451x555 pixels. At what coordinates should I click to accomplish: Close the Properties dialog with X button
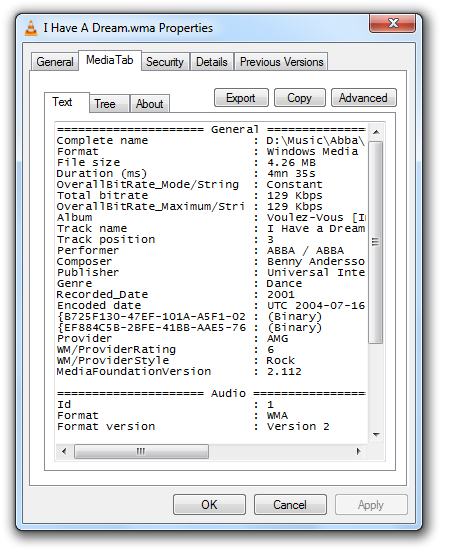click(x=392, y=23)
